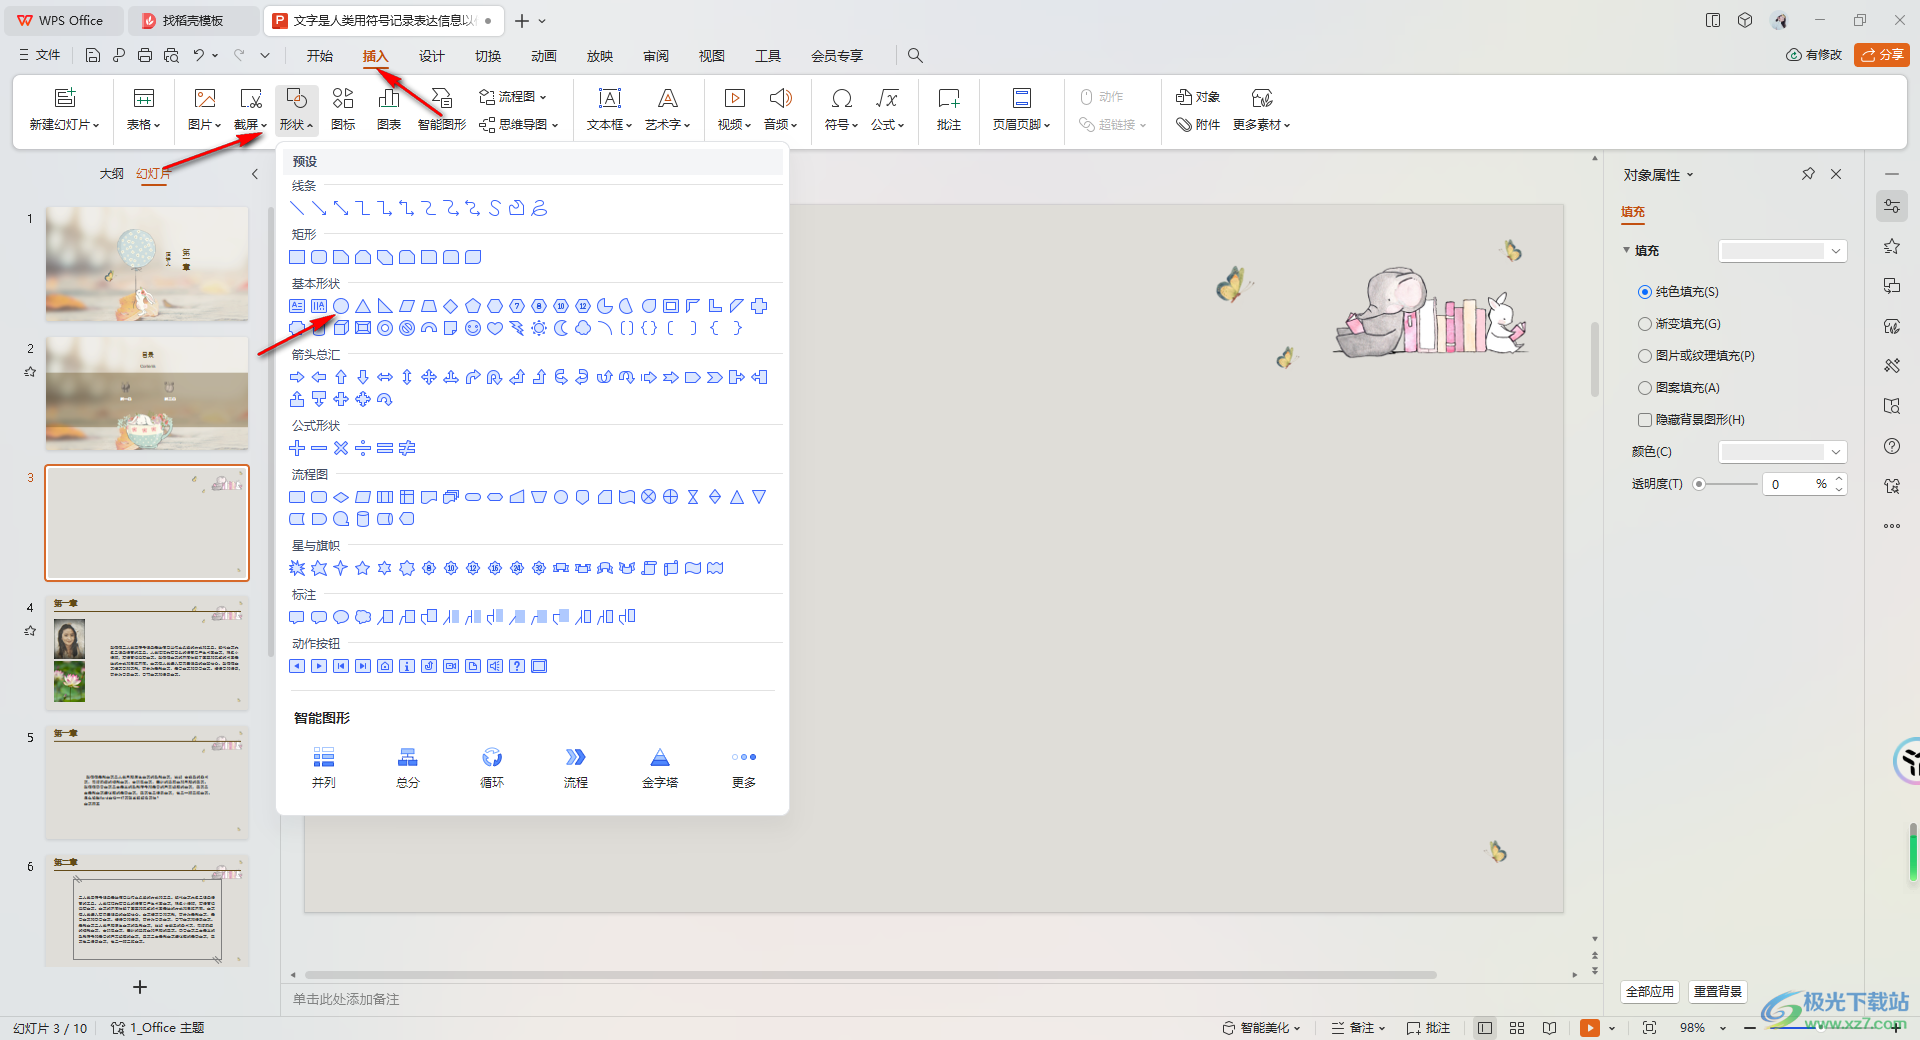Open the 开始 ribbon tab
The height and width of the screenshot is (1040, 1920).
pos(320,56)
